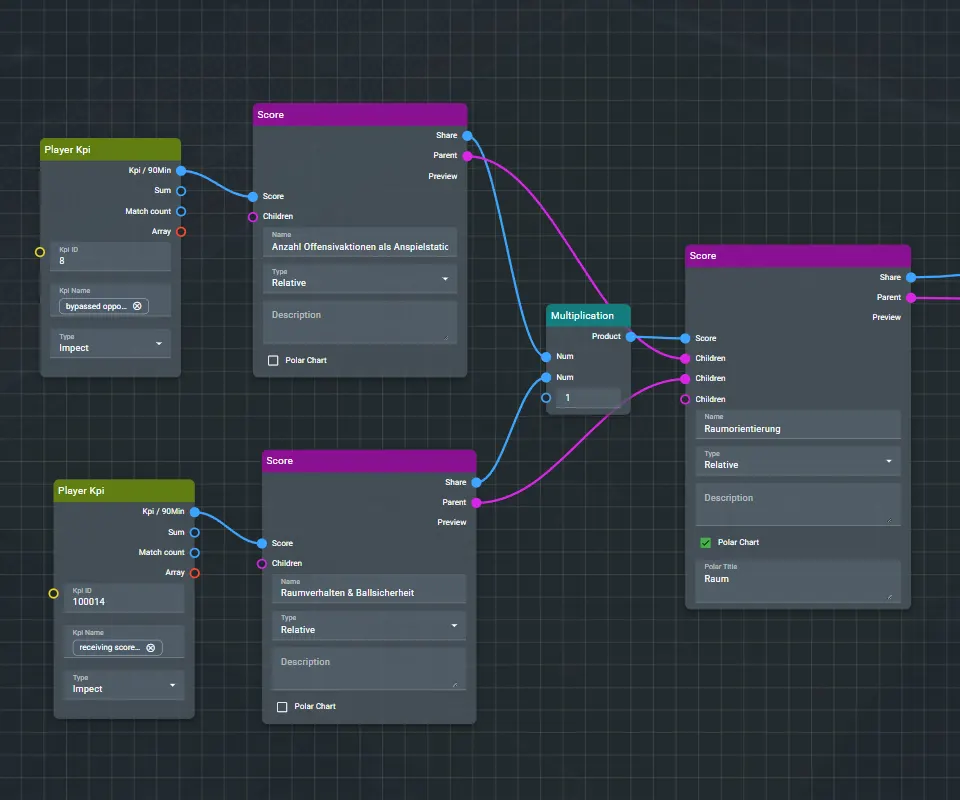This screenshot has width=960, height=800.
Task: Click Sum output port of bypassed oppo Player Kpi
Action: 181,191
